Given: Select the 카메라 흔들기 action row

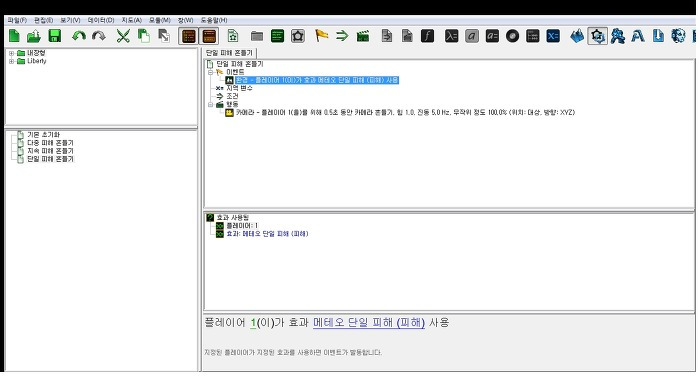Looking at the screenshot, I should coord(405,113).
